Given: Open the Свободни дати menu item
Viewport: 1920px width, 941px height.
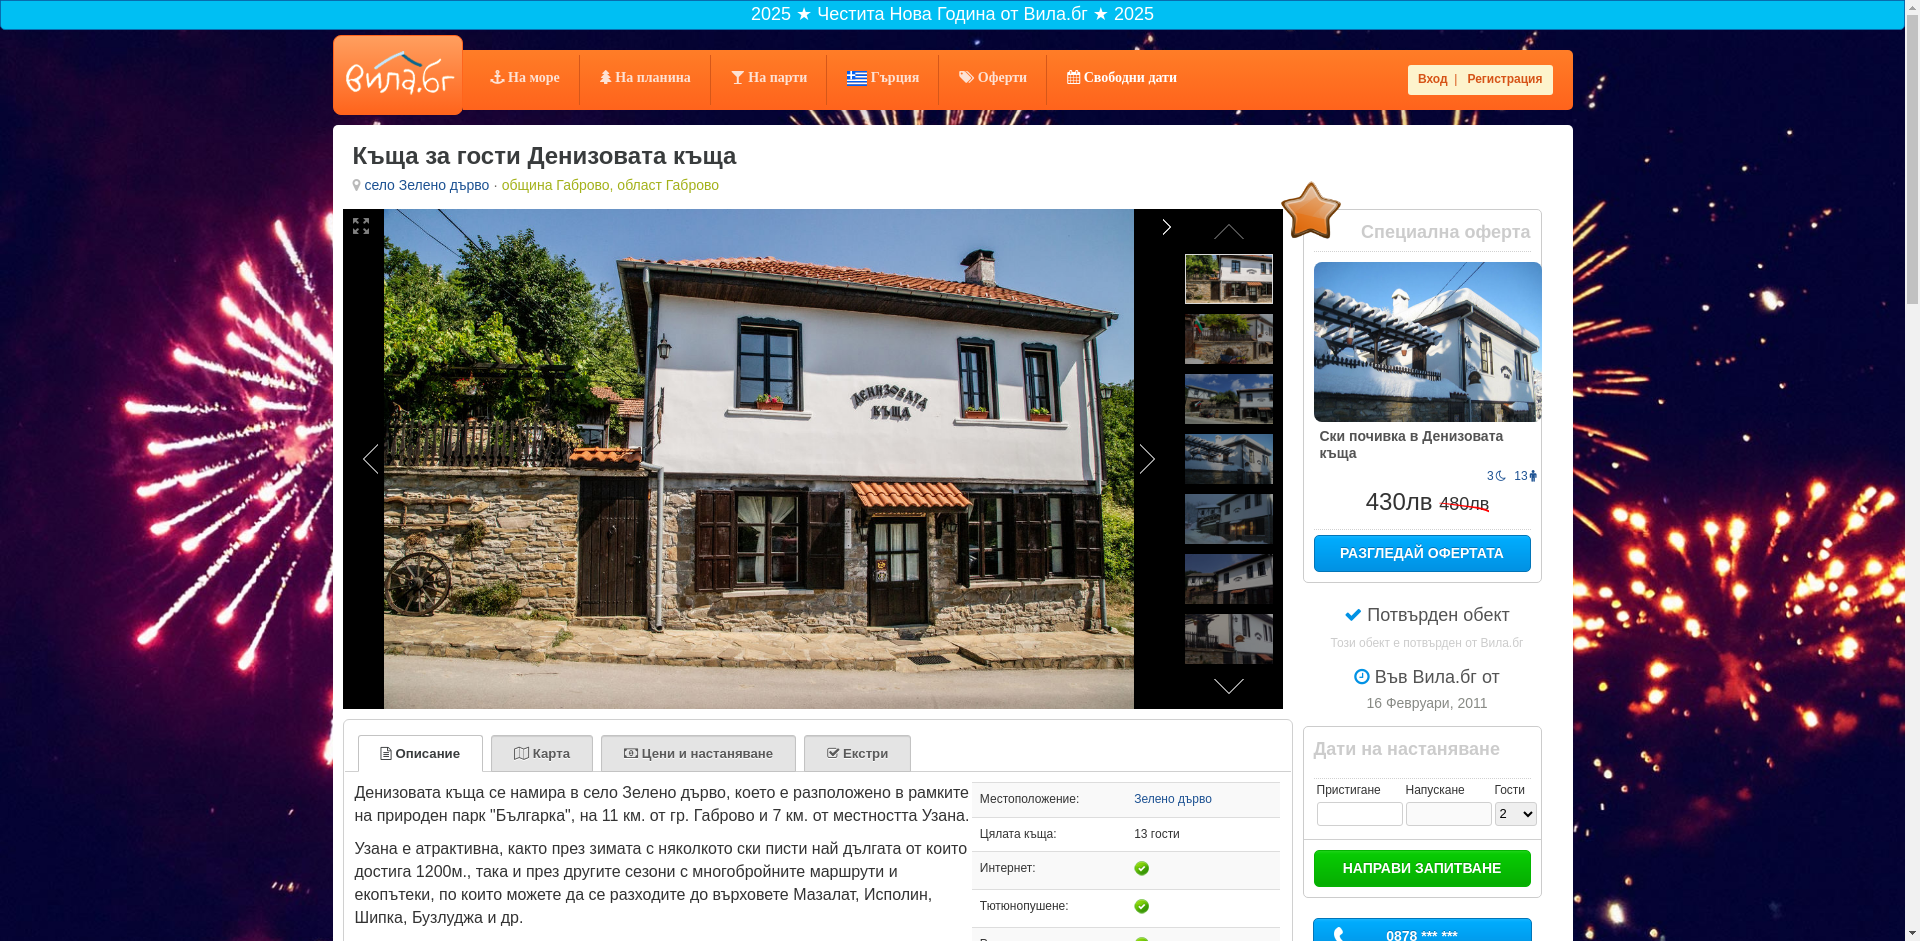Looking at the screenshot, I should pos(1121,78).
